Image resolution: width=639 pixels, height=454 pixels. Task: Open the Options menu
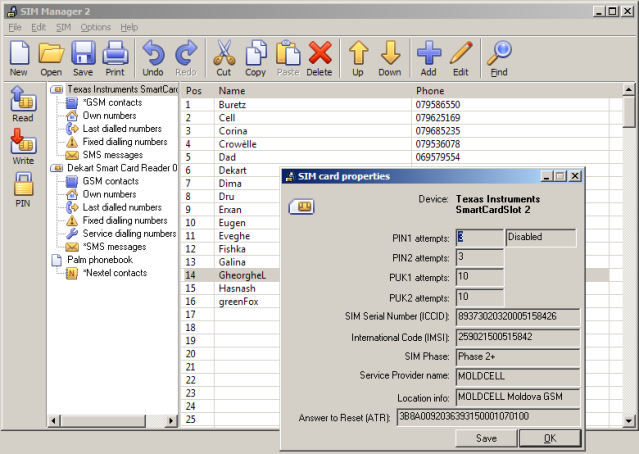pos(96,27)
